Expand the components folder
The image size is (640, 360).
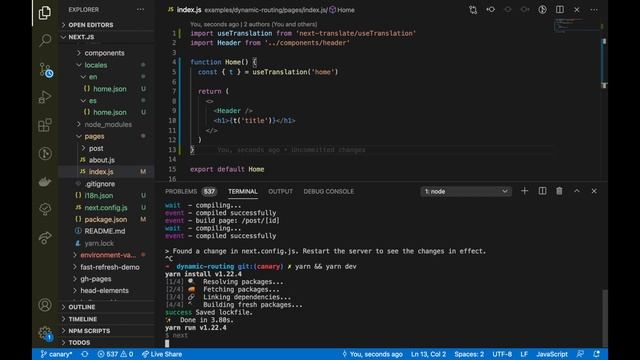click(107, 53)
